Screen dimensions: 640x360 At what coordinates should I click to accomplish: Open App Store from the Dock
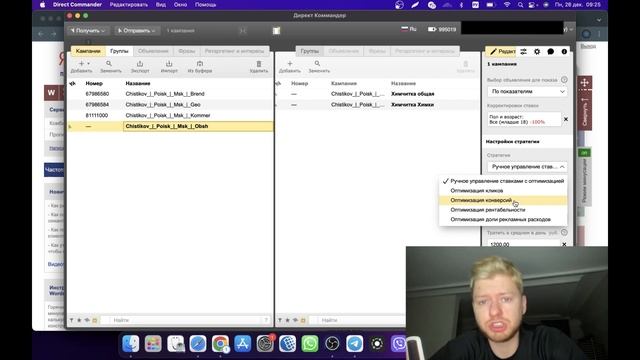tap(242, 344)
